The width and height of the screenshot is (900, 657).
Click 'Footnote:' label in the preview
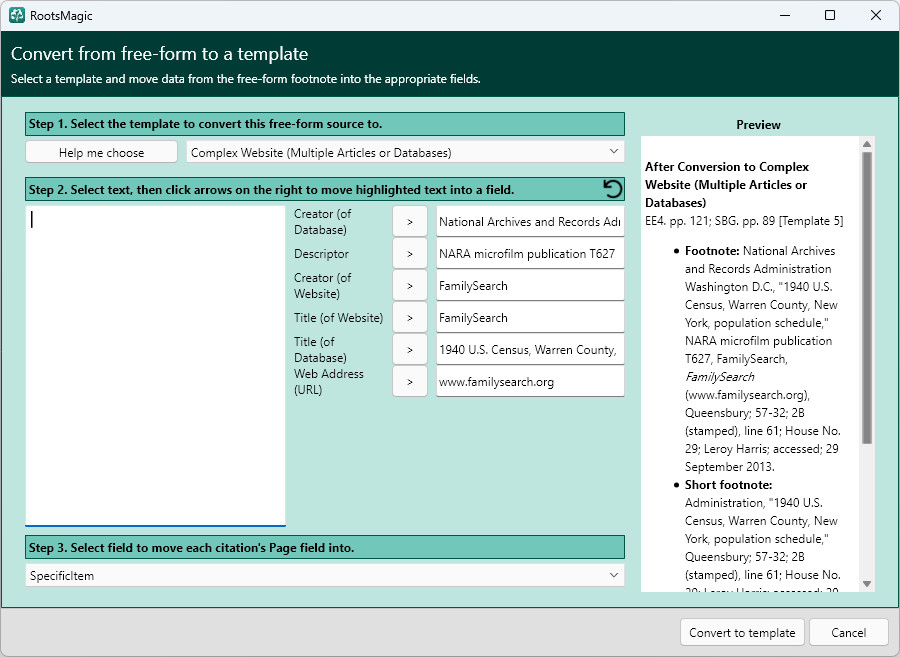click(x=712, y=251)
